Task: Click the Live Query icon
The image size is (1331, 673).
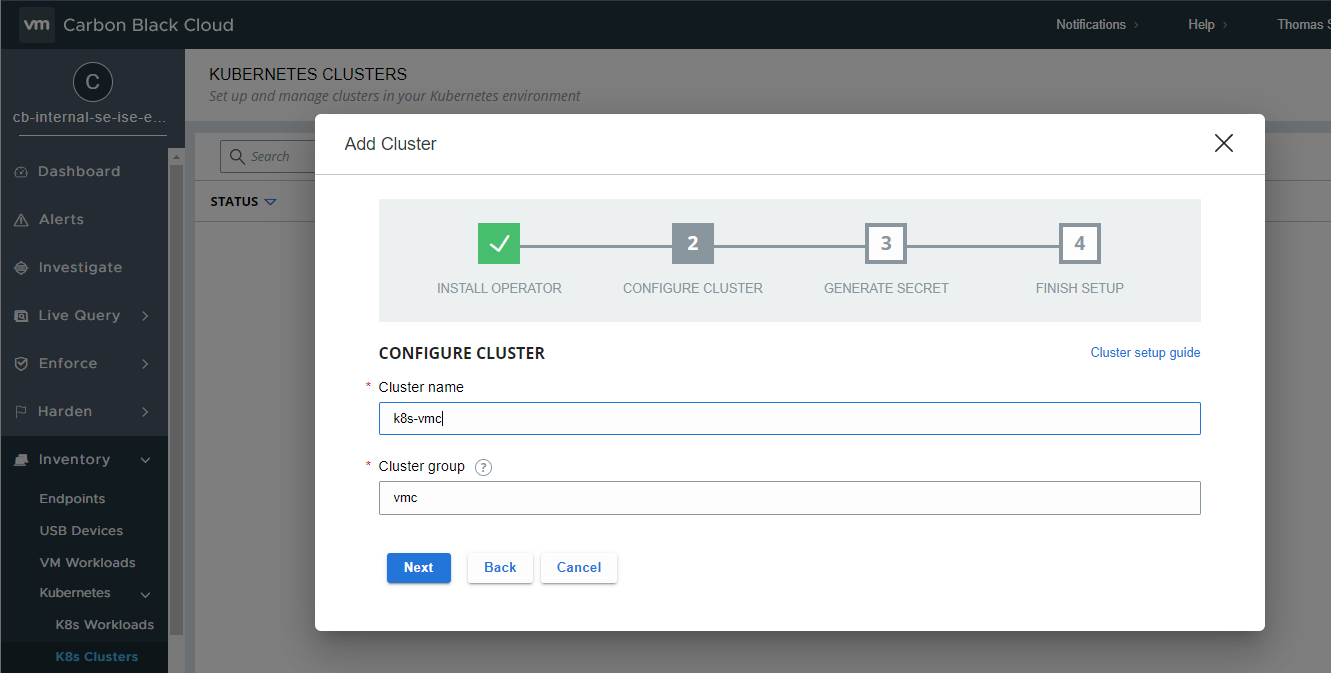Action: [x=21, y=316]
